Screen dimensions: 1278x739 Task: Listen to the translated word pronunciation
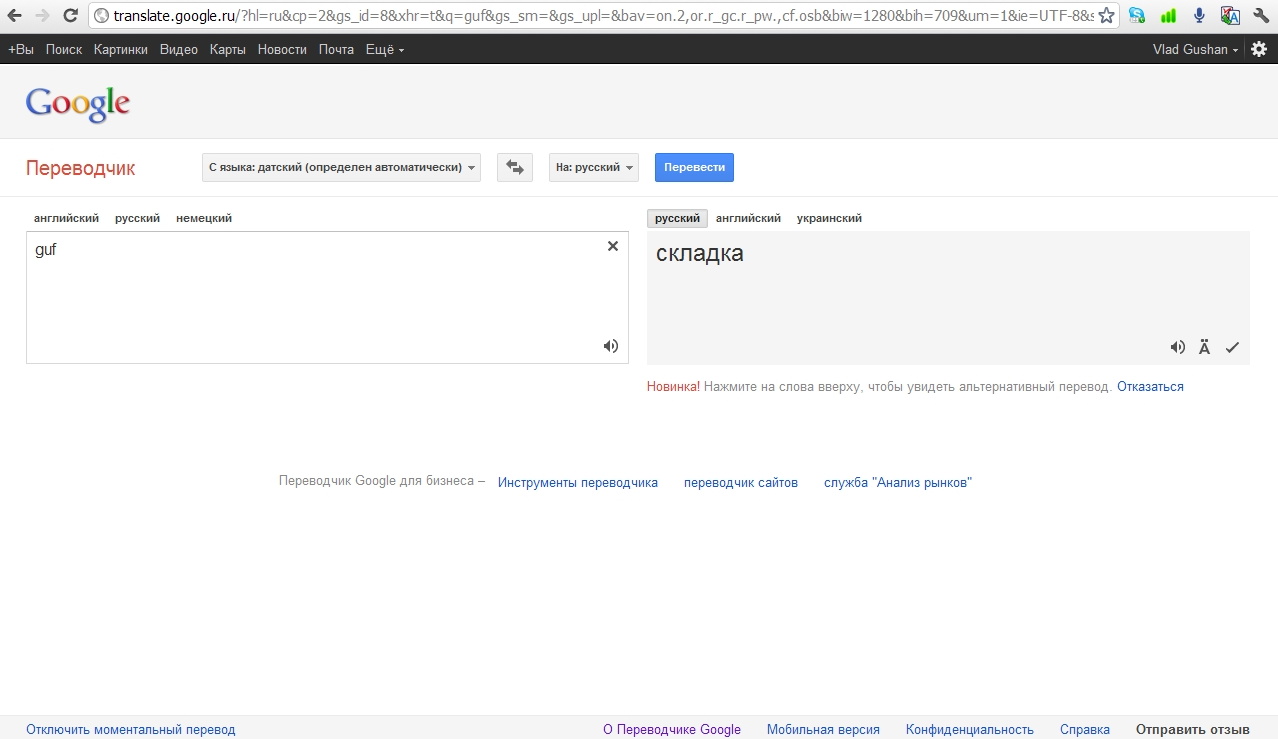1177,347
